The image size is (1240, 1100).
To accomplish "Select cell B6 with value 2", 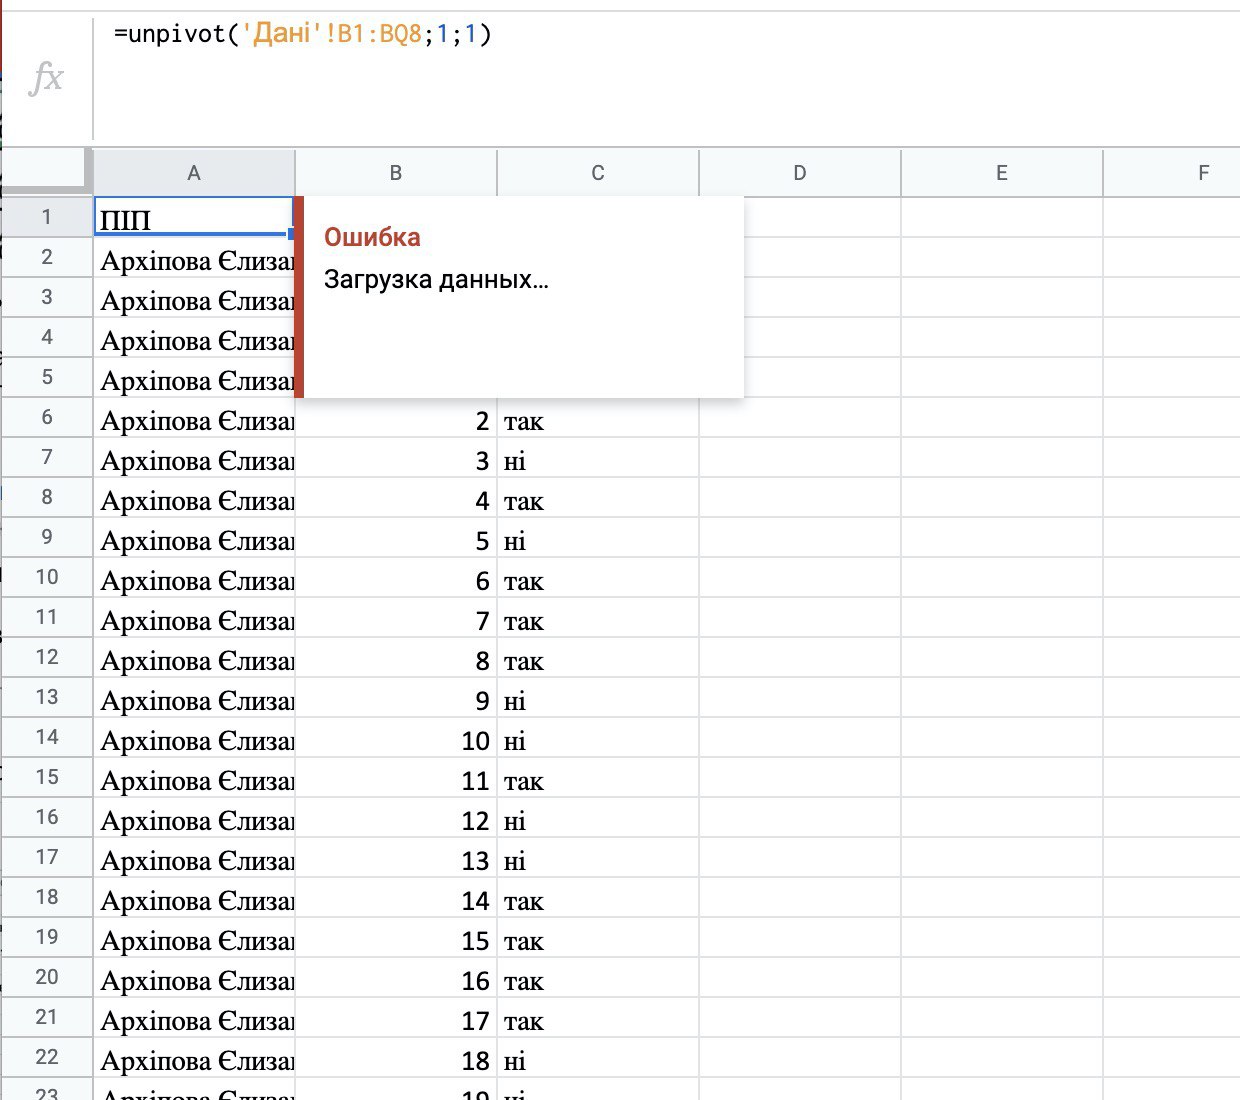I will tap(396, 421).
